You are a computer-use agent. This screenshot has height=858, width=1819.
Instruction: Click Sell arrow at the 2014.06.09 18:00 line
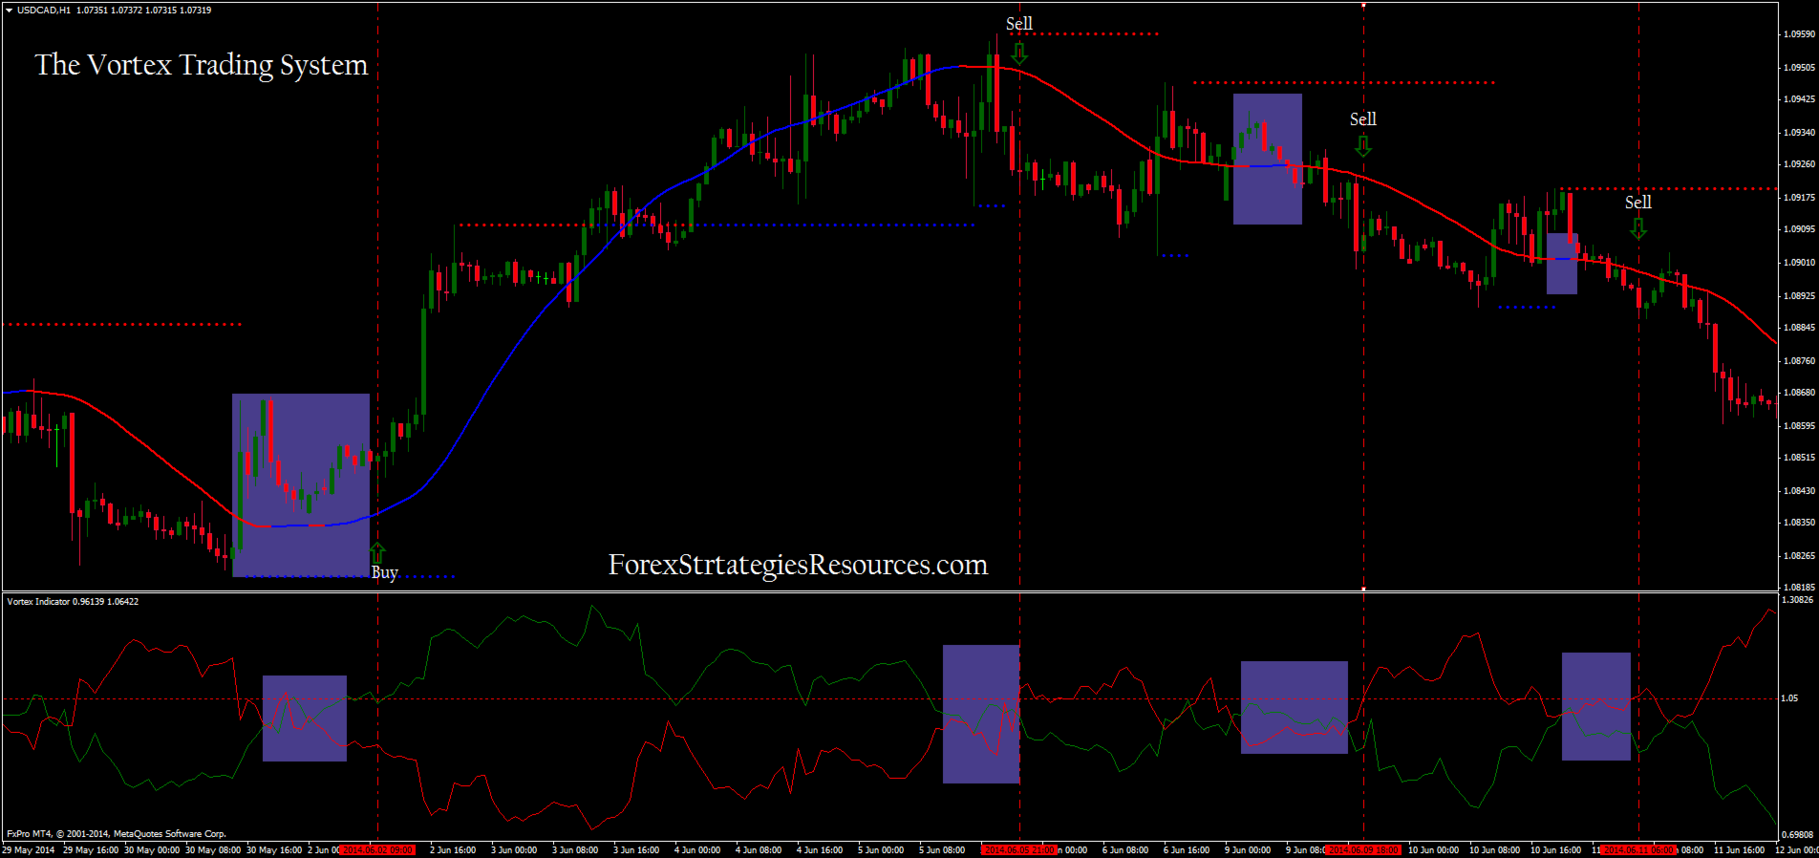pyautogui.click(x=1363, y=146)
